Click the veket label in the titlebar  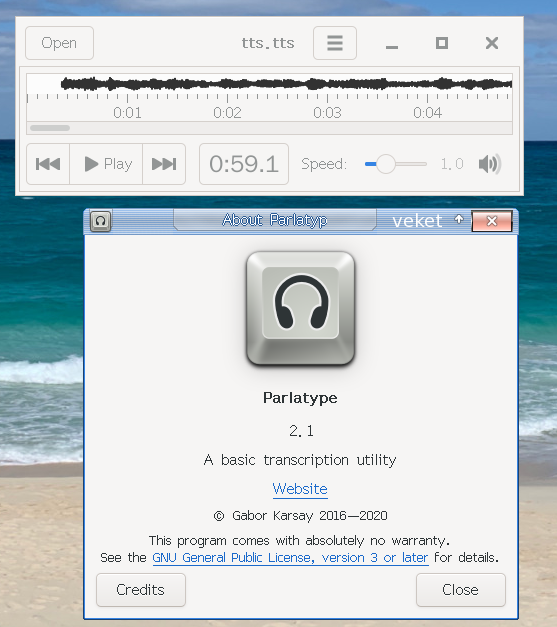(x=417, y=221)
